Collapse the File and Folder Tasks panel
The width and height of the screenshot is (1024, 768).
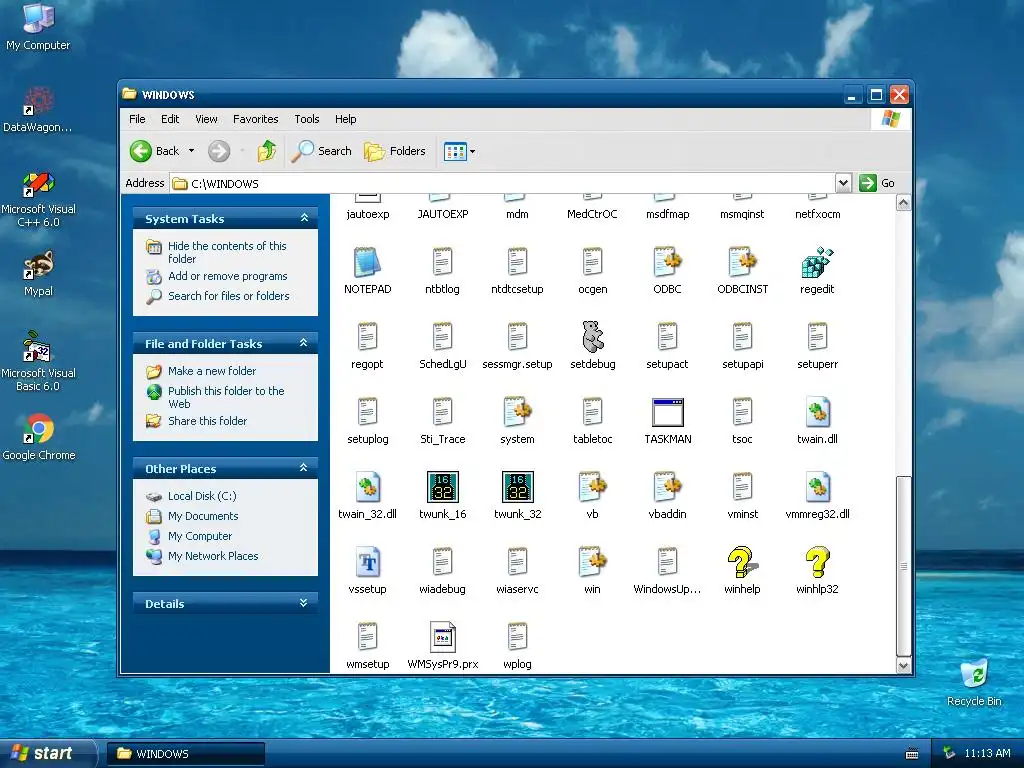tap(304, 343)
